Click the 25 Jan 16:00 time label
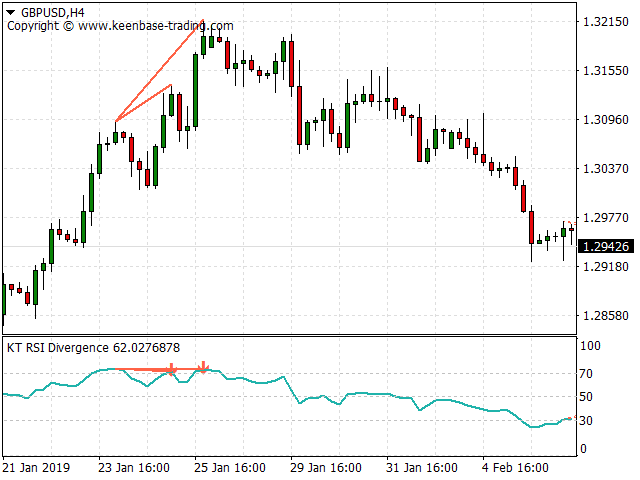The width and height of the screenshot is (640, 480). click(x=230, y=467)
